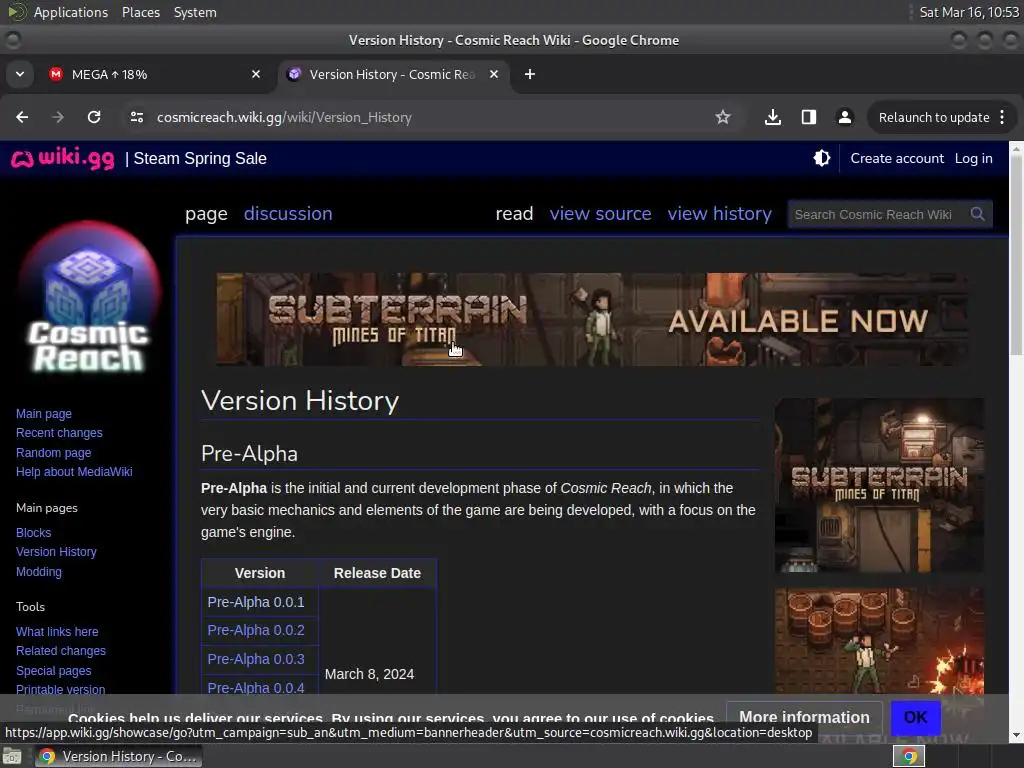Click the Release Date column header
Image resolution: width=1024 pixels, height=768 pixels.
(x=377, y=573)
